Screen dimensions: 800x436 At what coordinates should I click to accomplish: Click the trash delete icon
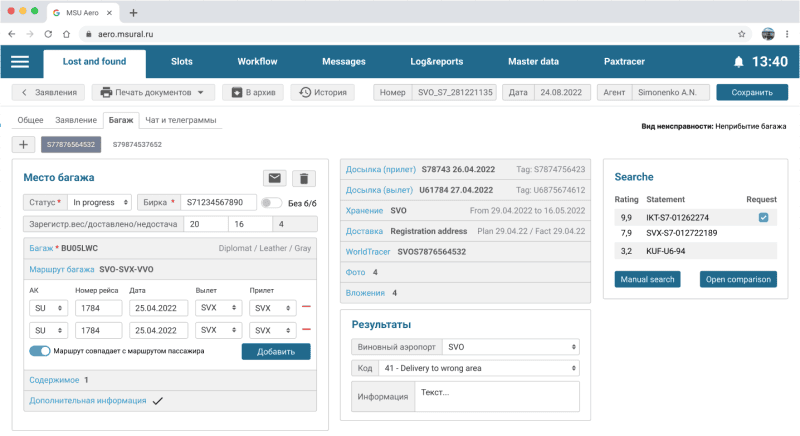(305, 178)
